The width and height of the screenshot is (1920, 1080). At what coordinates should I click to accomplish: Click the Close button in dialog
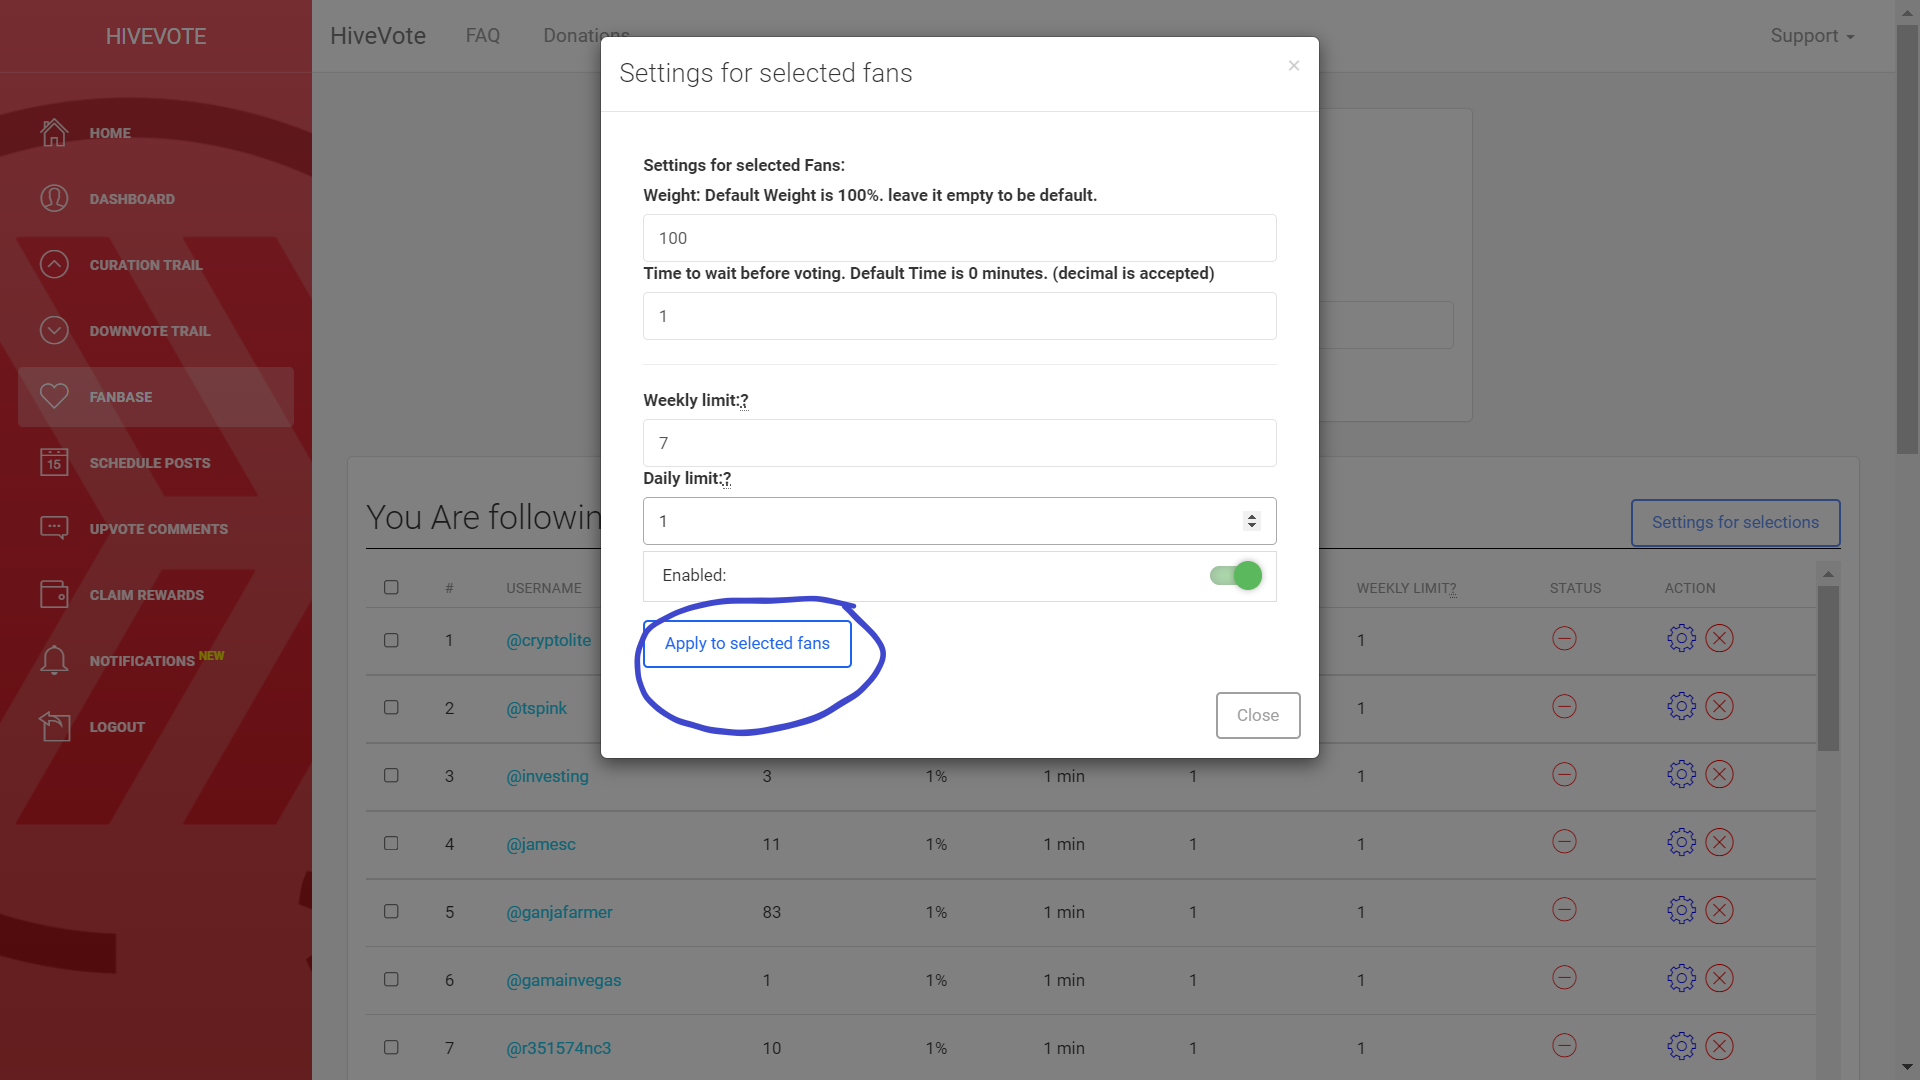(1257, 715)
